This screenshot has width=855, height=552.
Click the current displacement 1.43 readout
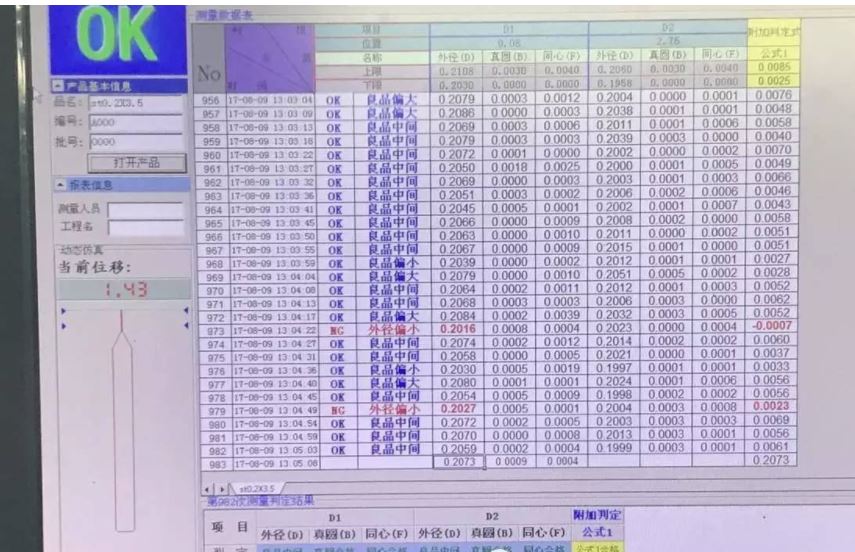[x=125, y=289]
